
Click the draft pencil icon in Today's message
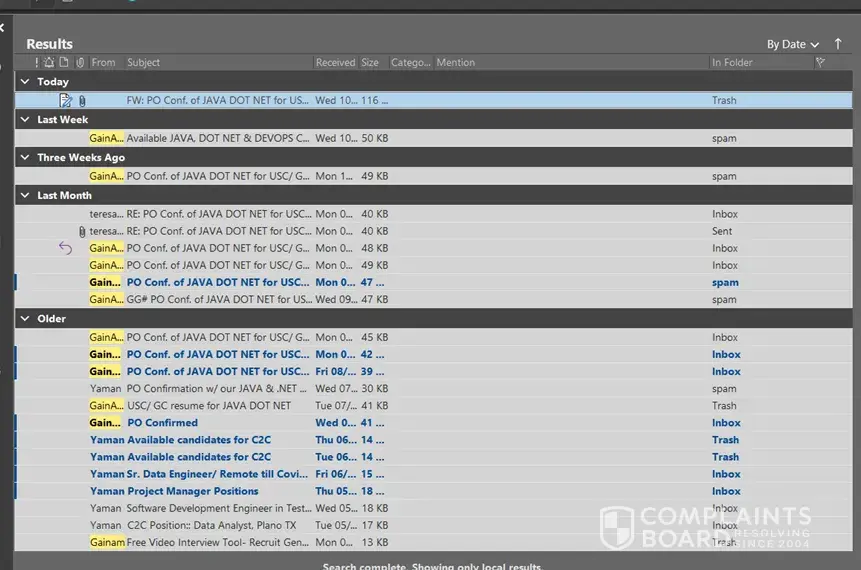(x=66, y=100)
